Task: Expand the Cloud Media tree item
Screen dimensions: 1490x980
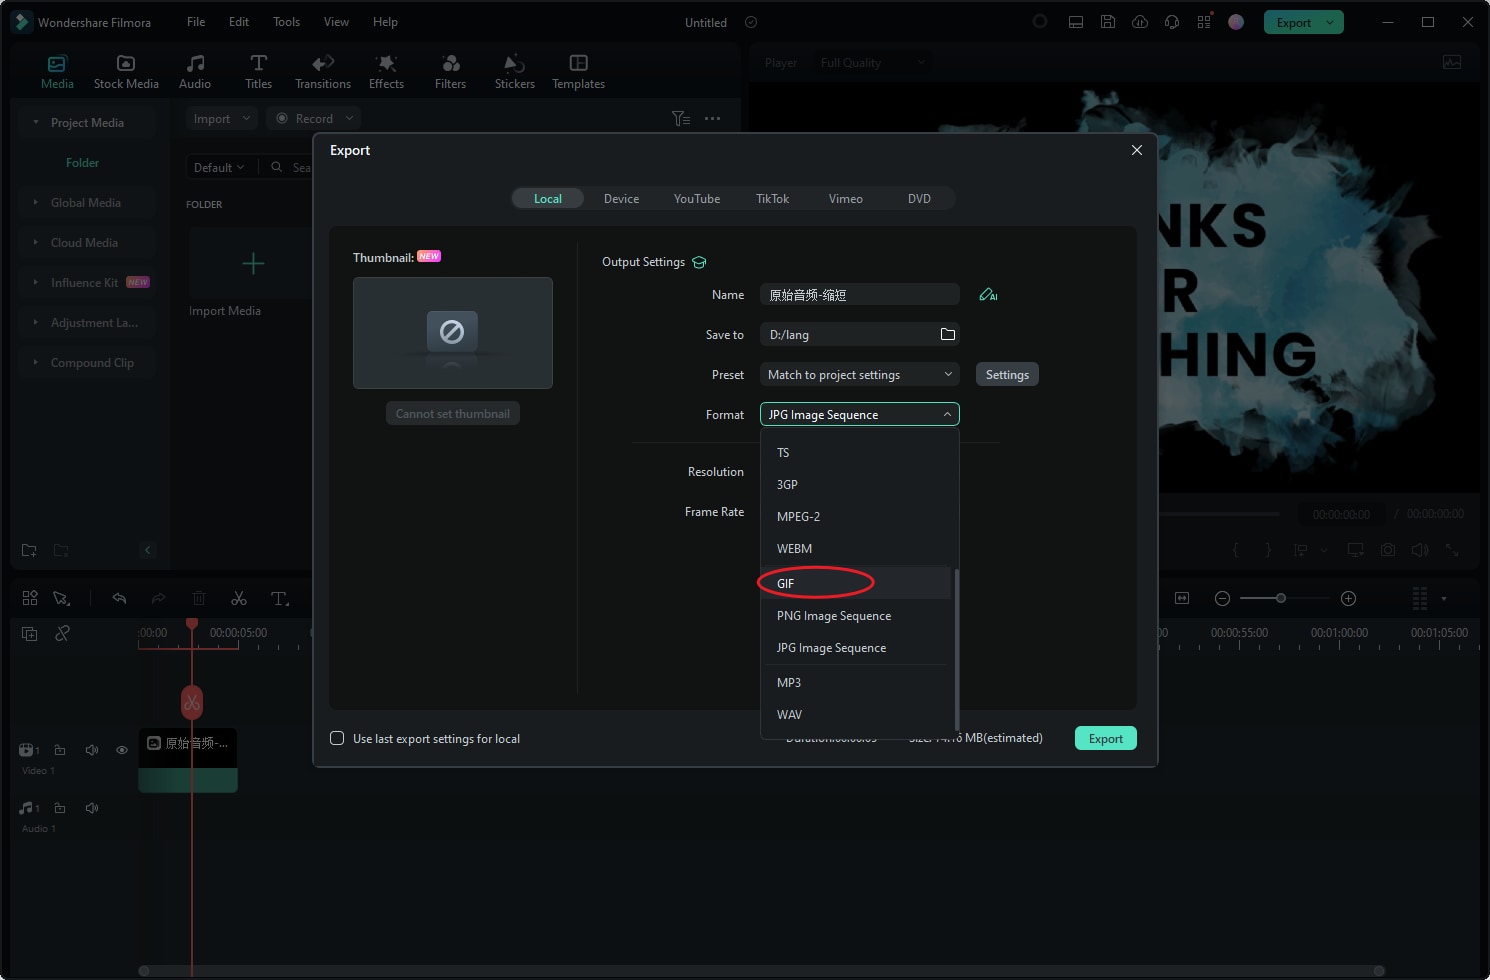Action: click(37, 242)
